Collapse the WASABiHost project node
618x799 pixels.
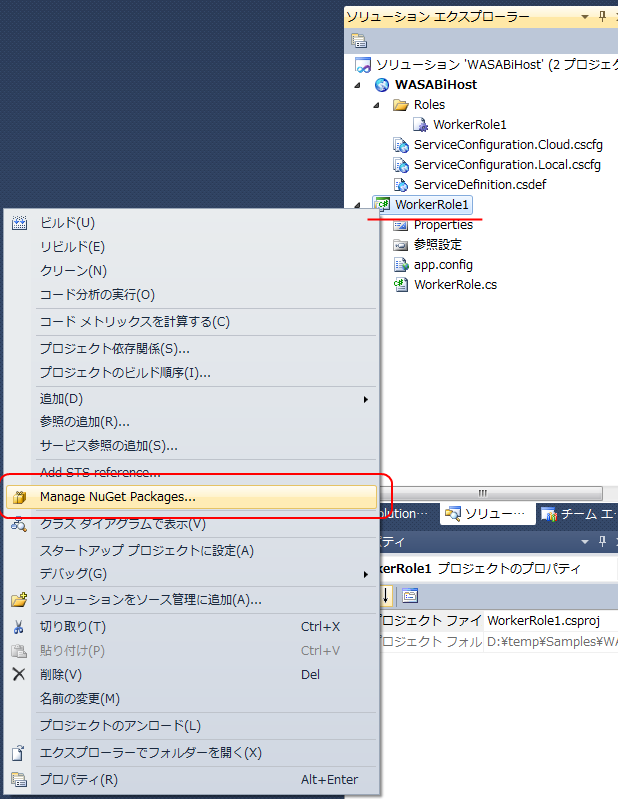tap(358, 85)
